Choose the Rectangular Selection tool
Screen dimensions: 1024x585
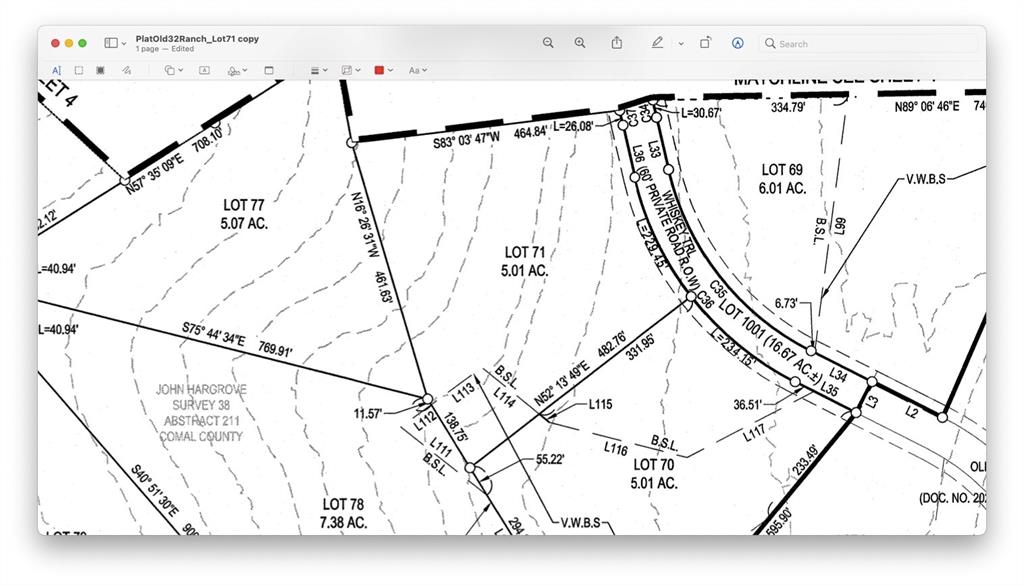coord(79,71)
